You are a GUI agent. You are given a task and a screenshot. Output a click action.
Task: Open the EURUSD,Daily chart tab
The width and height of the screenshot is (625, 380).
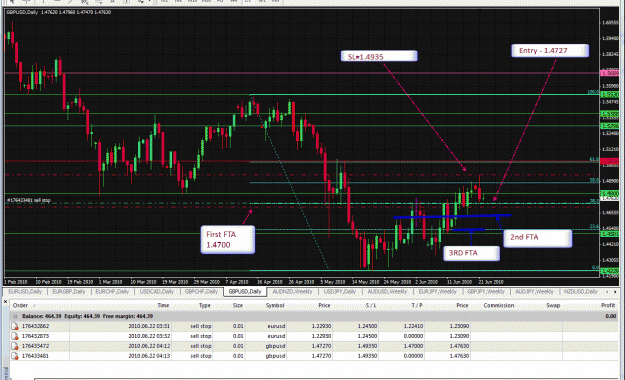(25, 292)
